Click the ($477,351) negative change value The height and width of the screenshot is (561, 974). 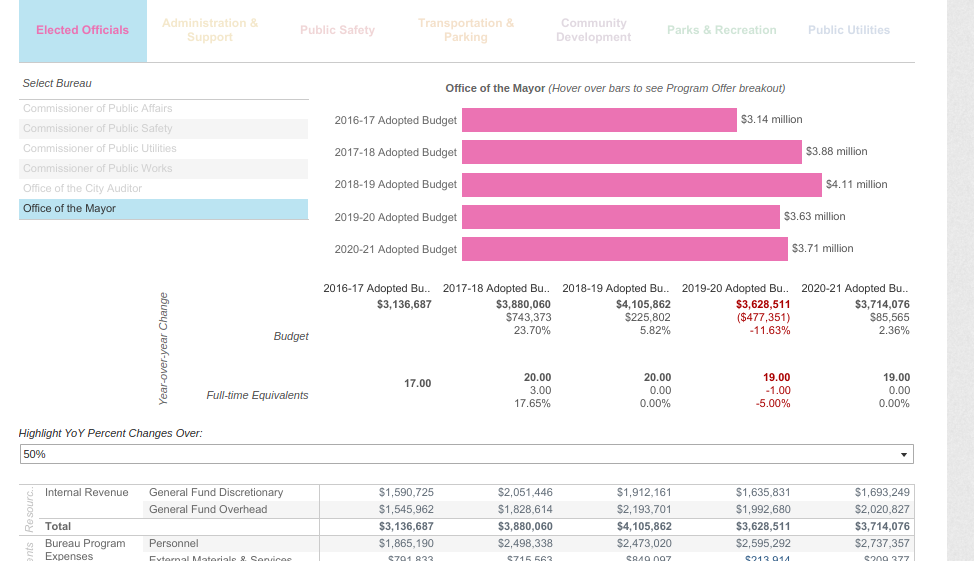point(763,317)
